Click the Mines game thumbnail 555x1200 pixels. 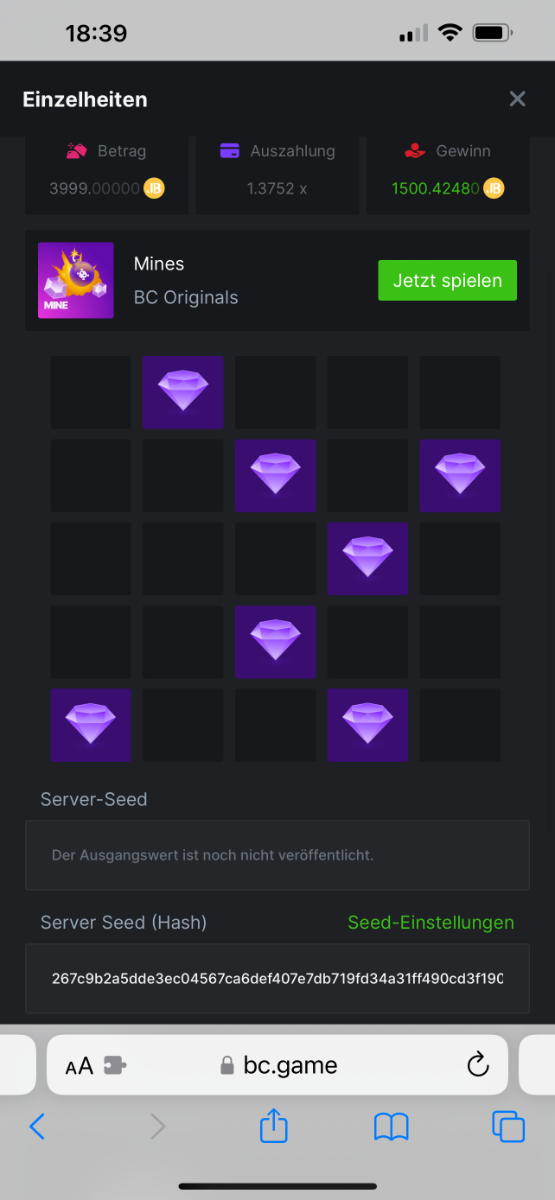pyautogui.click(x=75, y=280)
